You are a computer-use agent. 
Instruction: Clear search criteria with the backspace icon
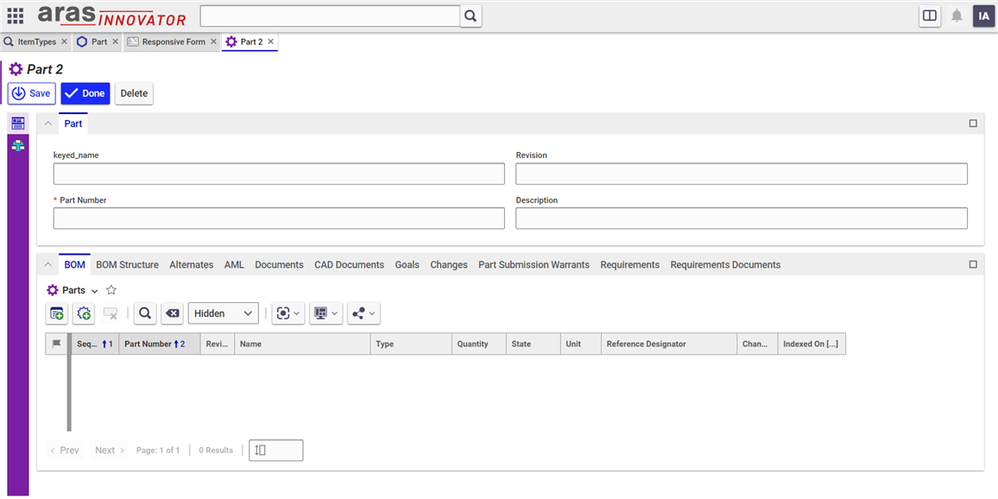[172, 313]
